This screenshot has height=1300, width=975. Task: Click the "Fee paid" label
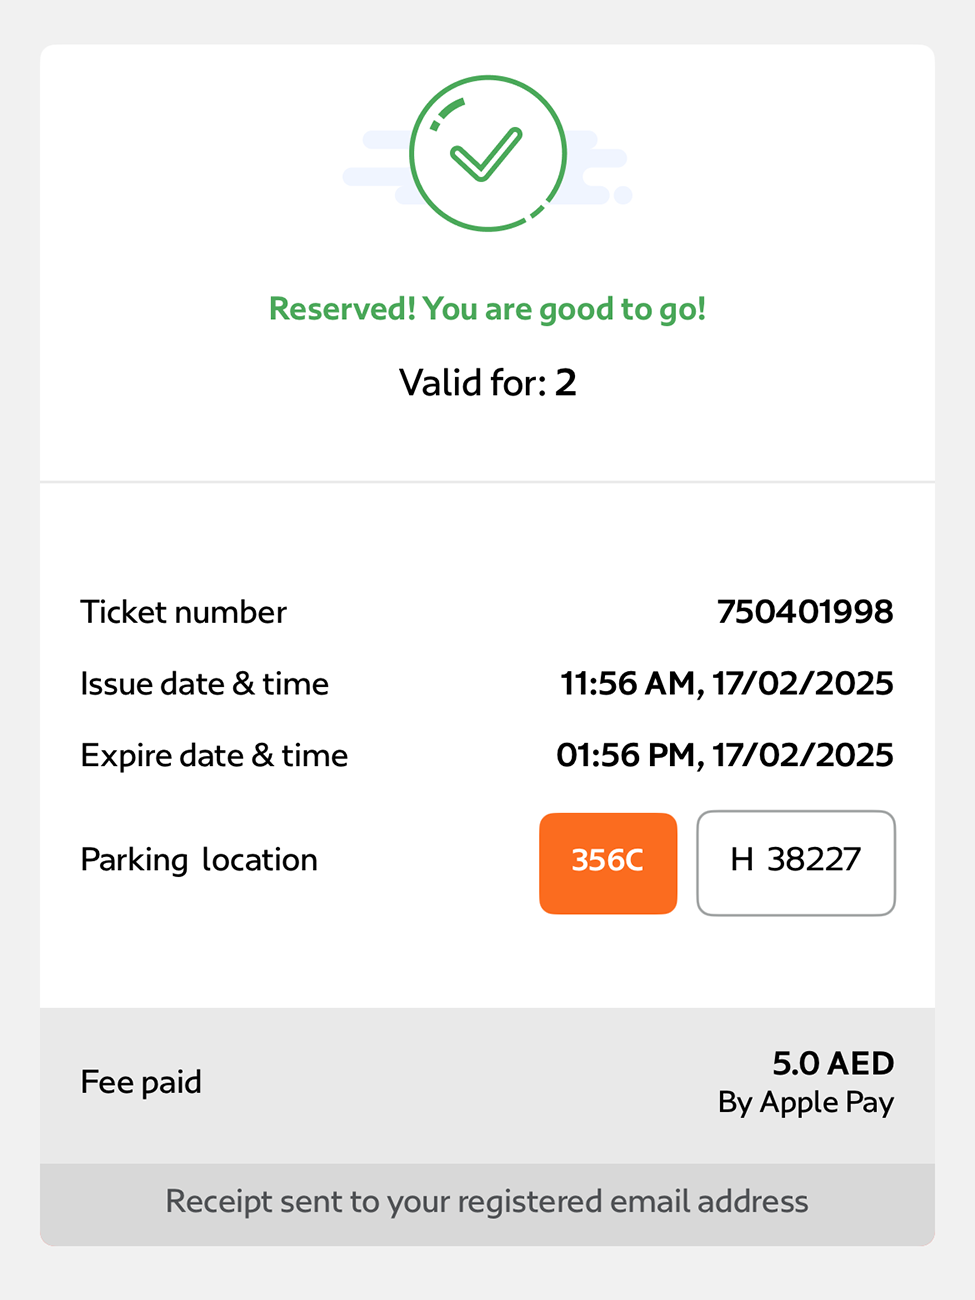[141, 1082]
